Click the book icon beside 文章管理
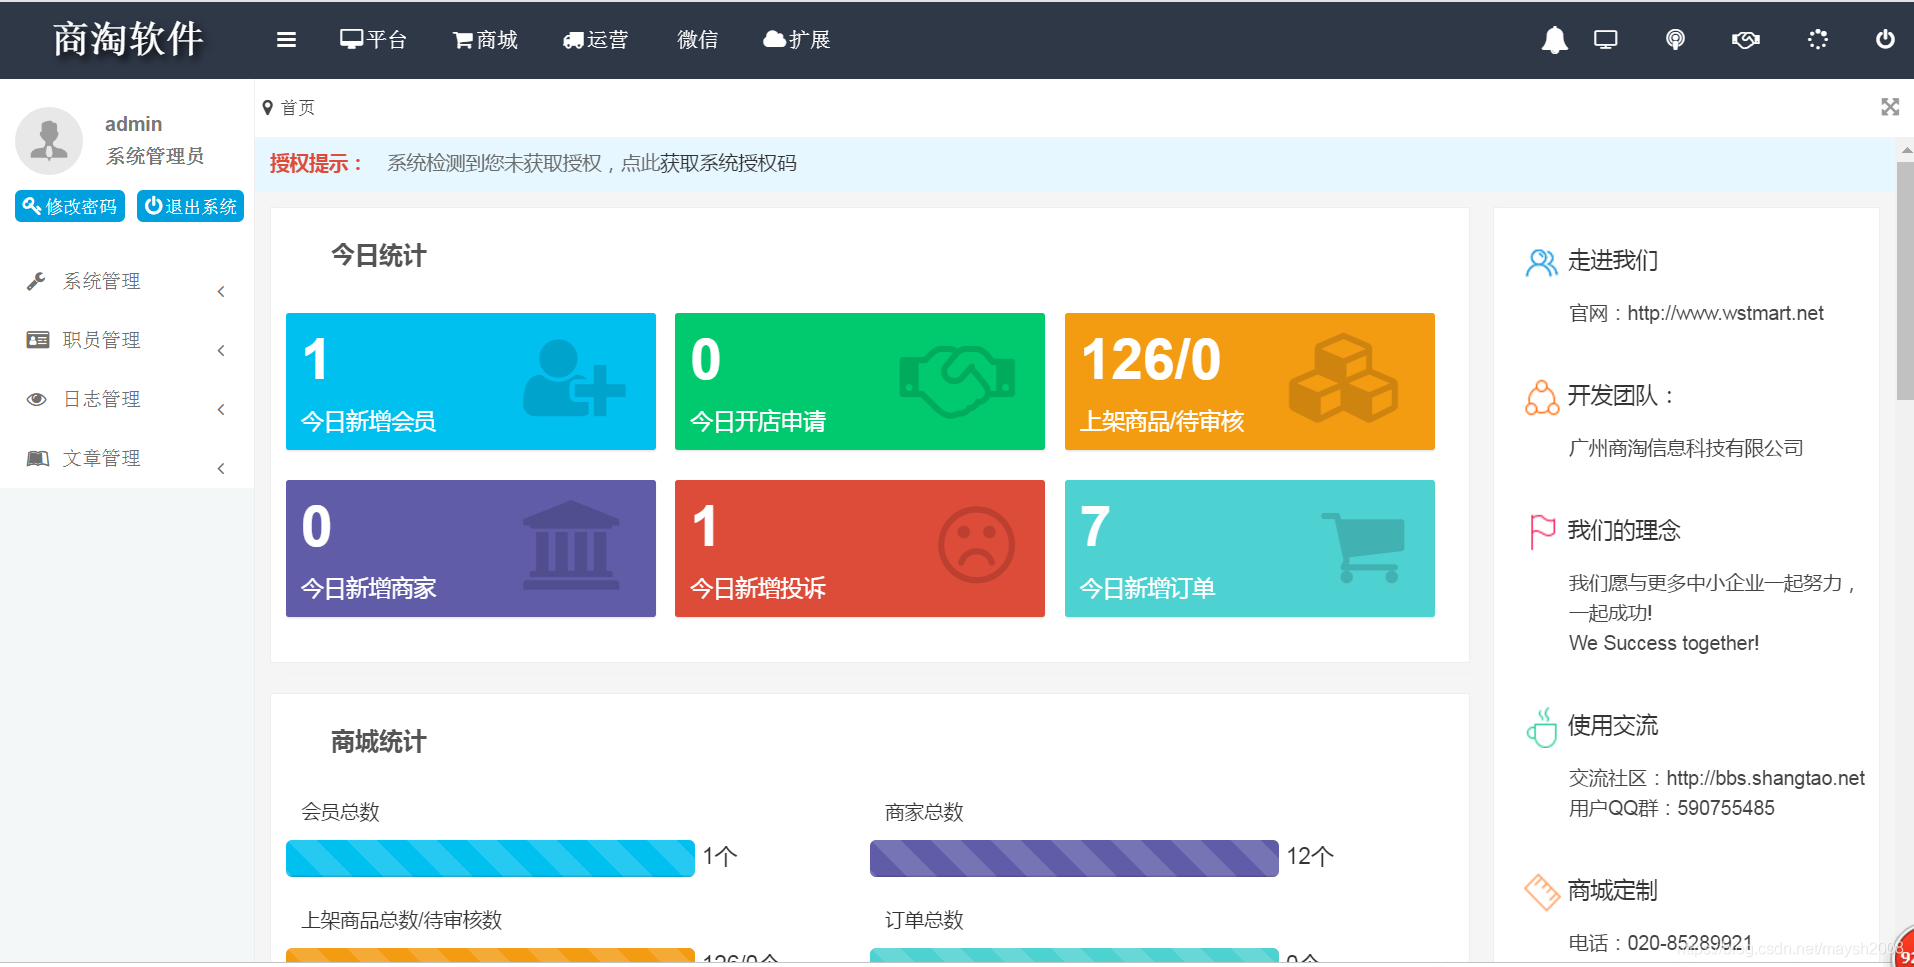Viewport: 1914px width, 967px height. (x=37, y=458)
